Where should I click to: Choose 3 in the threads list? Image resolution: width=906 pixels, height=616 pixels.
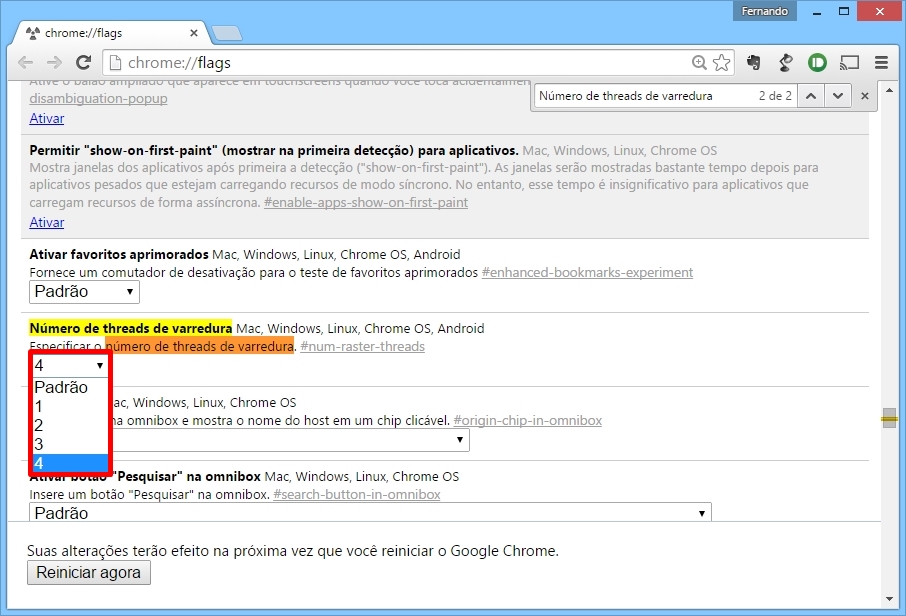[x=69, y=444]
